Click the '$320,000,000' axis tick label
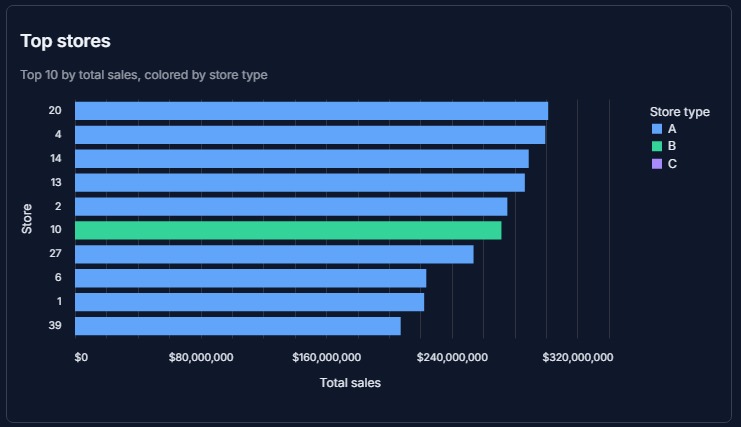This screenshot has width=741, height=427. click(578, 358)
